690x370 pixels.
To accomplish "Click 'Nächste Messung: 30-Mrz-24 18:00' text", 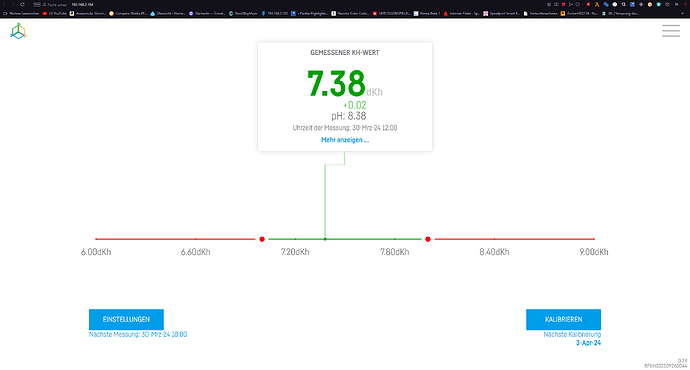I will tap(138, 334).
